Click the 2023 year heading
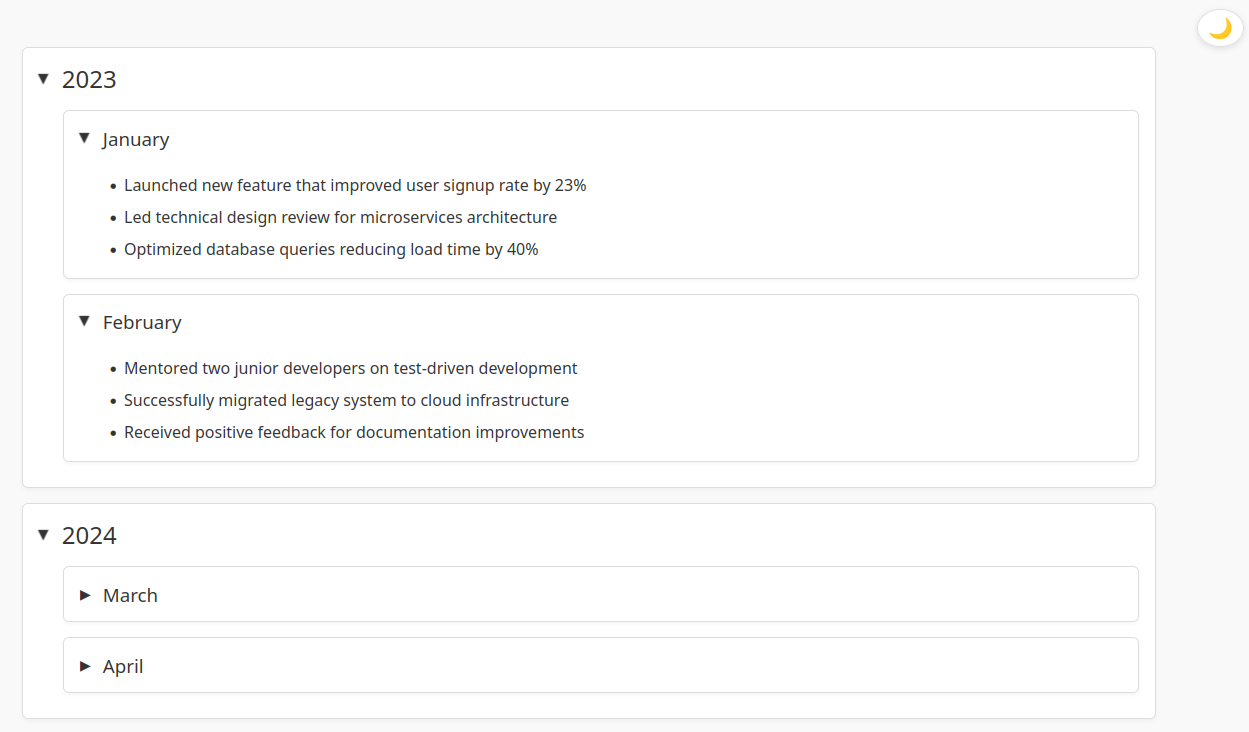The image size is (1249, 732). 89,80
